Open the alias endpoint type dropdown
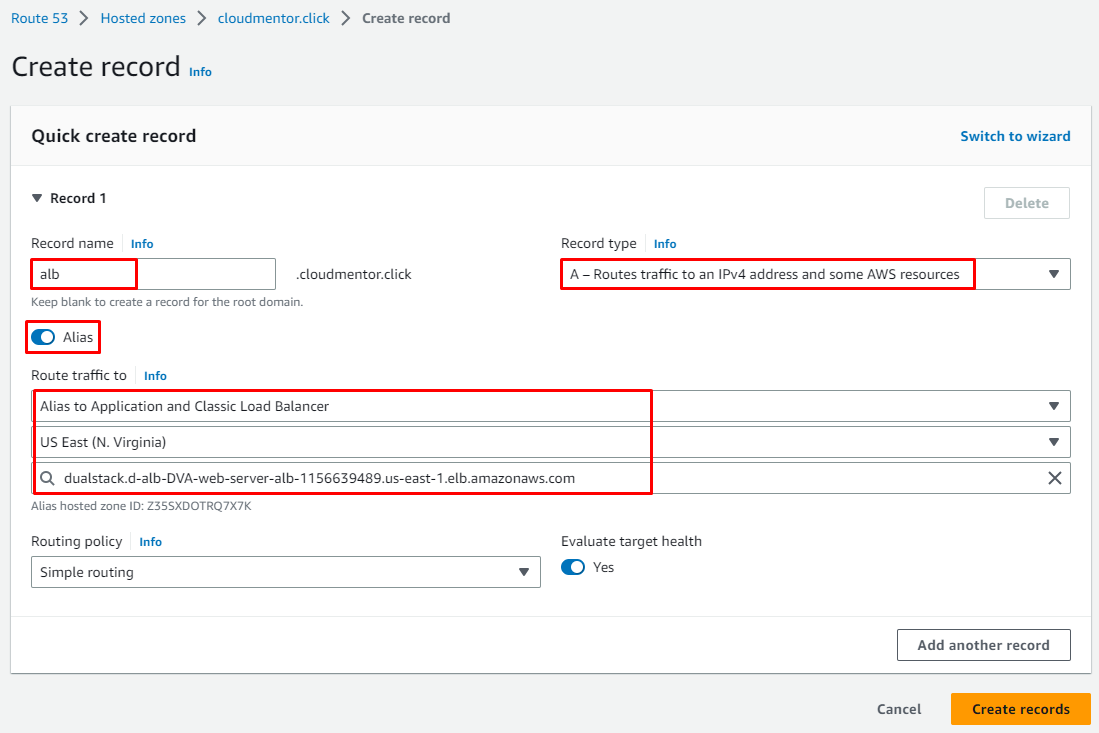The height and width of the screenshot is (733, 1099). coord(550,406)
